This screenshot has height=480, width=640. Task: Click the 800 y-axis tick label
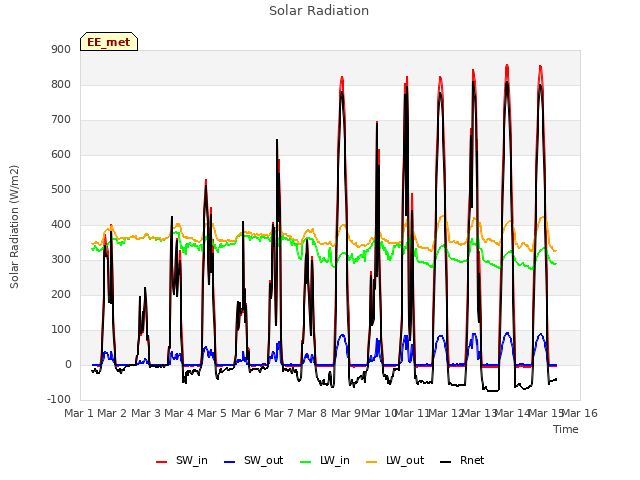[61, 84]
